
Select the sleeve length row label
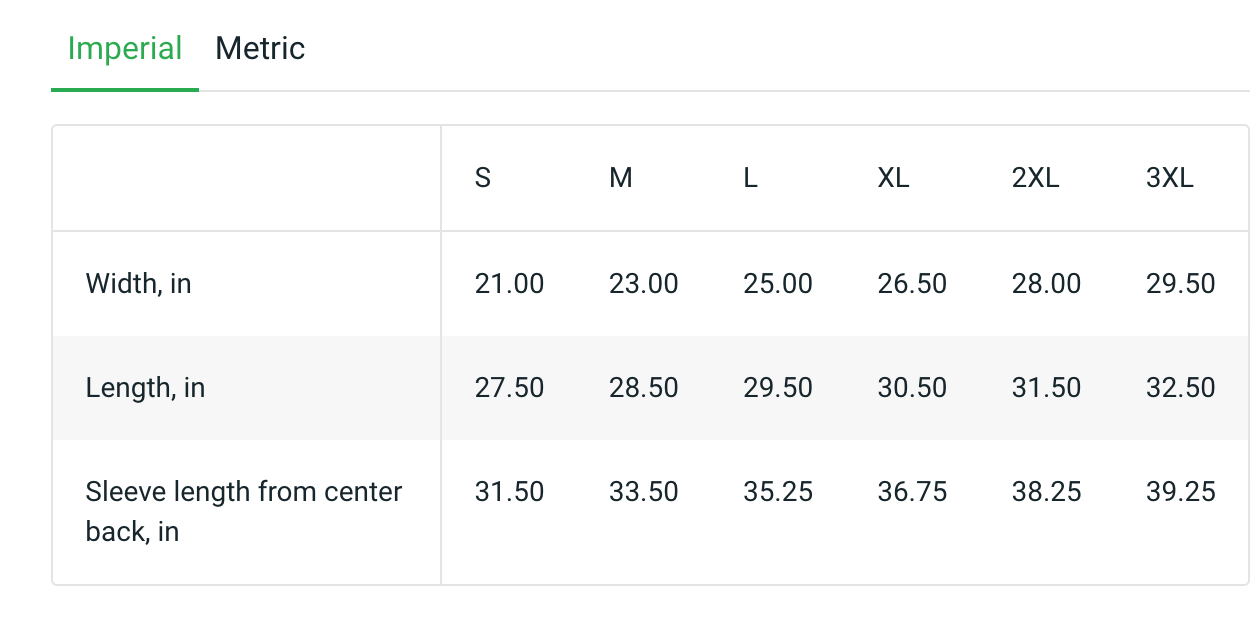click(244, 511)
